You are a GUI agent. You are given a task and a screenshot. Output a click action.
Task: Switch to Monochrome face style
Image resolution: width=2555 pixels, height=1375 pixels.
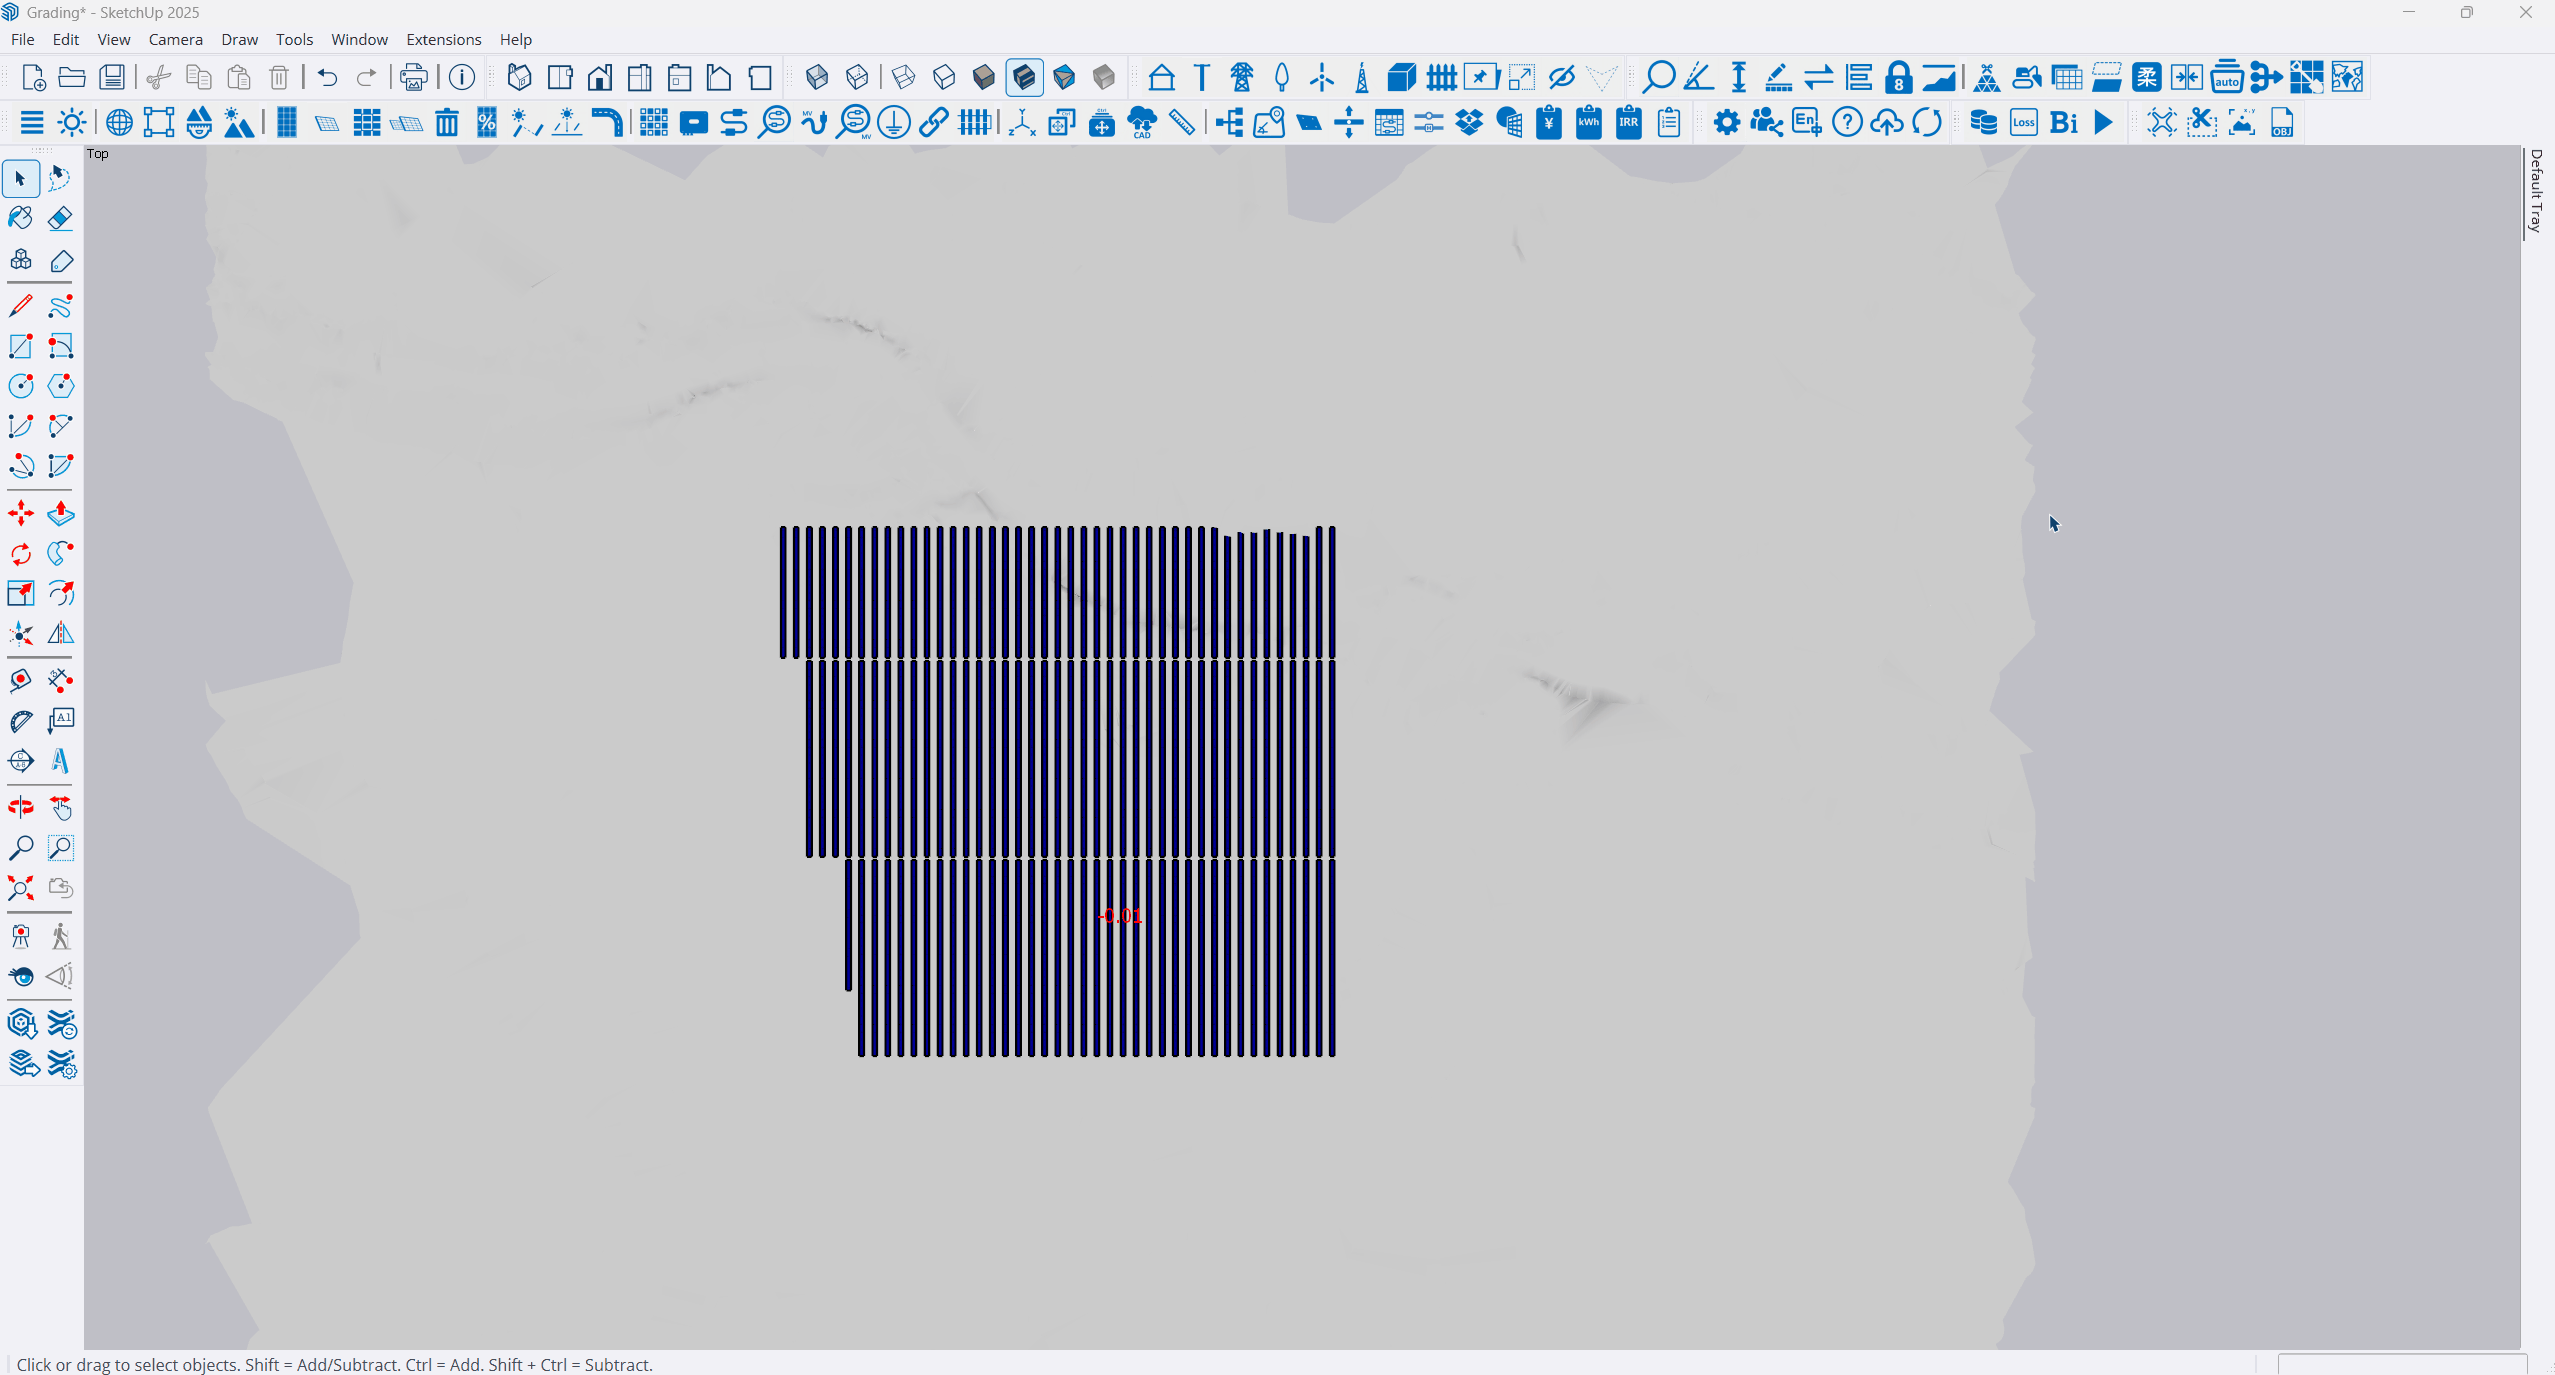1104,77
